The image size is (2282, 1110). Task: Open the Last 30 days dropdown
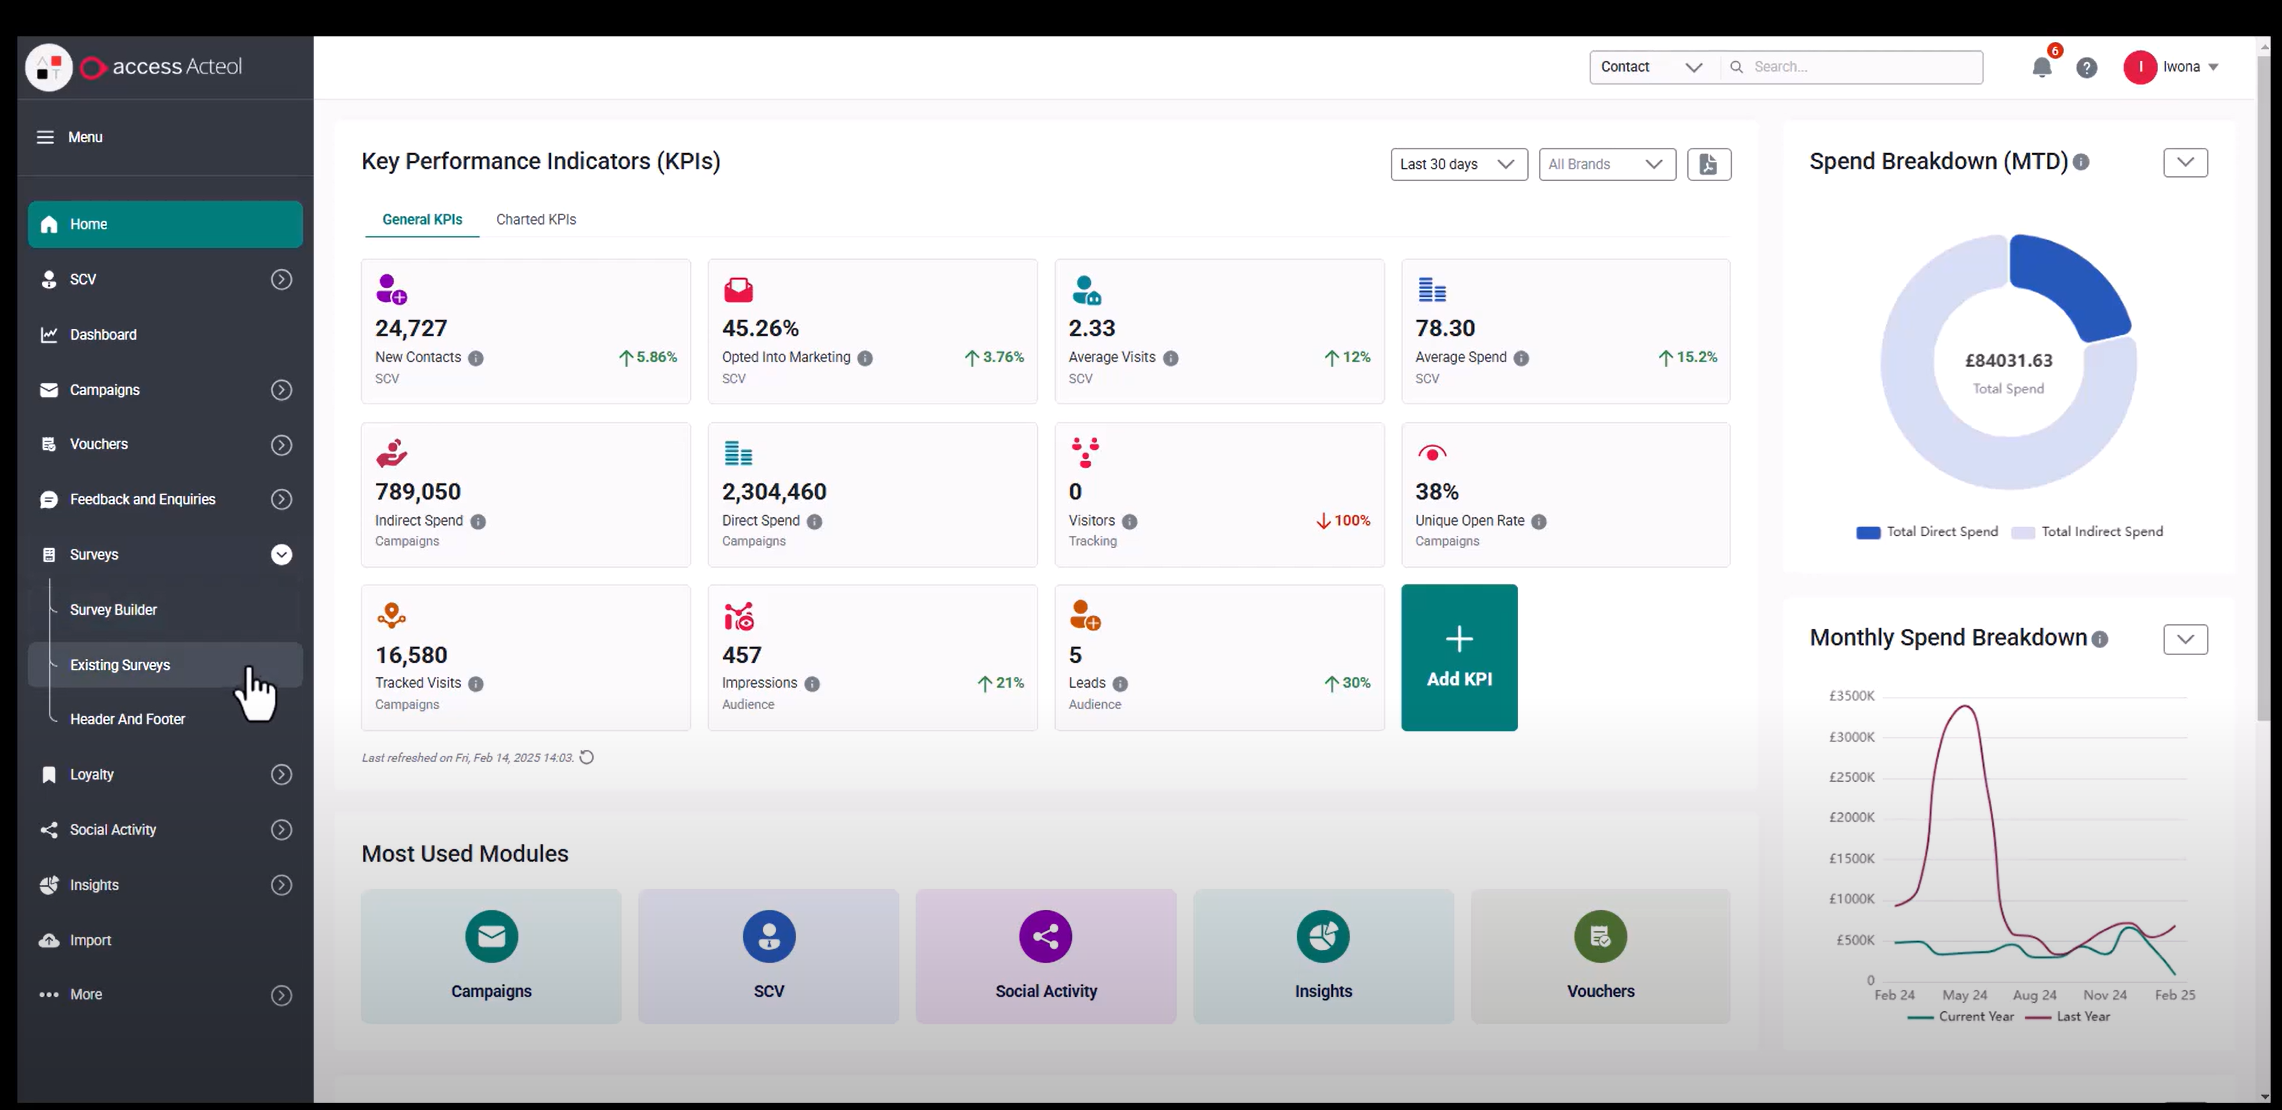click(x=1458, y=164)
